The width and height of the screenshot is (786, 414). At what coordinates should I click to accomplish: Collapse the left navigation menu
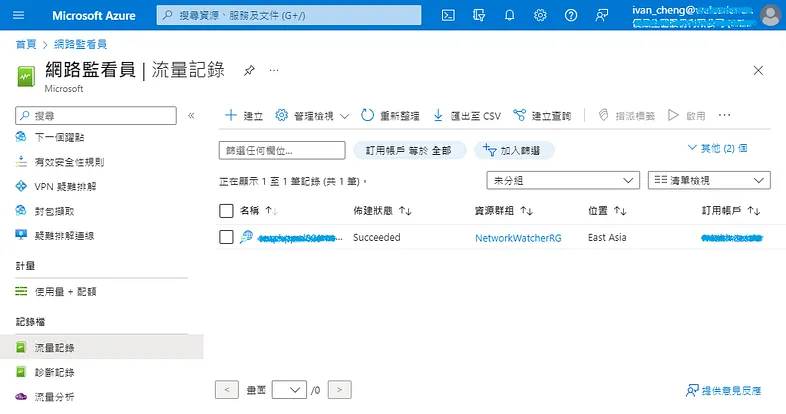[x=191, y=116]
